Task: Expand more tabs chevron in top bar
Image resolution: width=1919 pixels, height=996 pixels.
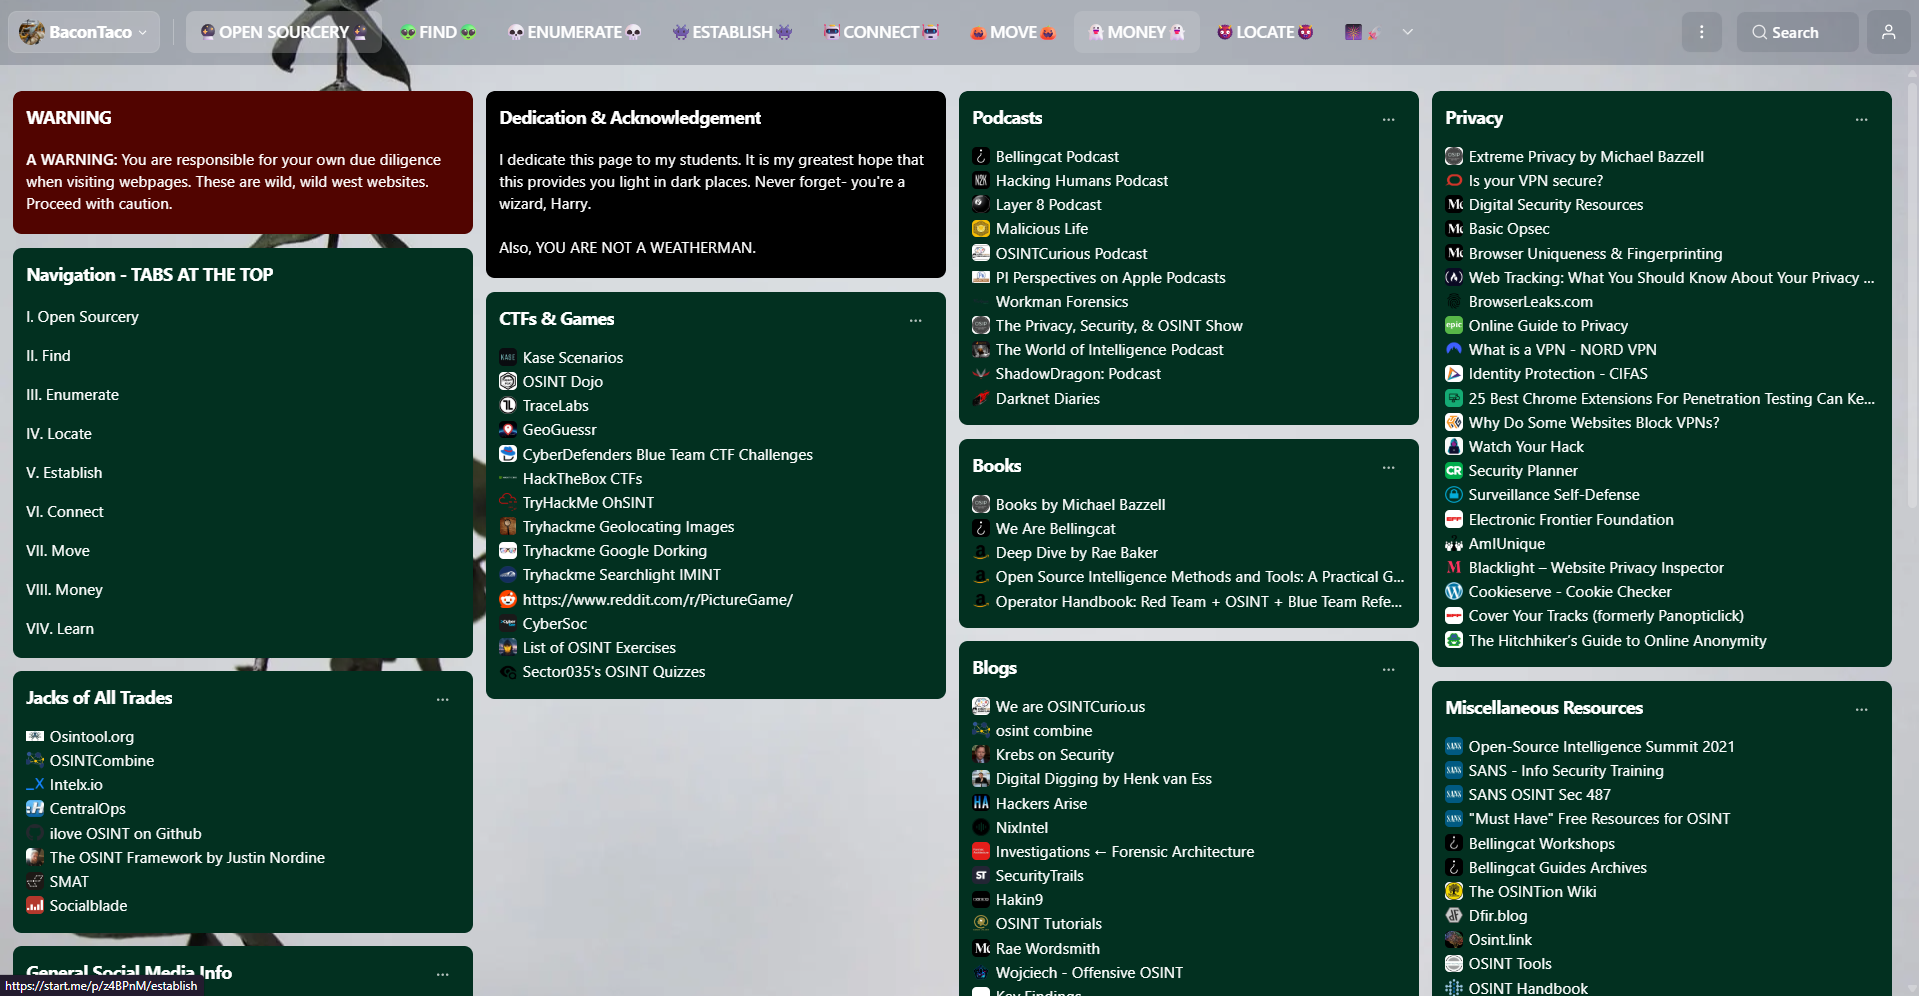Action: point(1407,32)
